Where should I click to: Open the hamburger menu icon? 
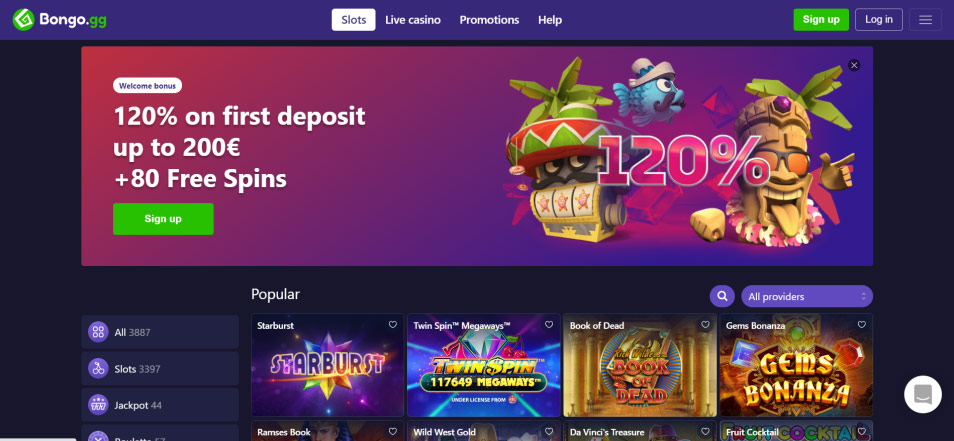(x=925, y=19)
